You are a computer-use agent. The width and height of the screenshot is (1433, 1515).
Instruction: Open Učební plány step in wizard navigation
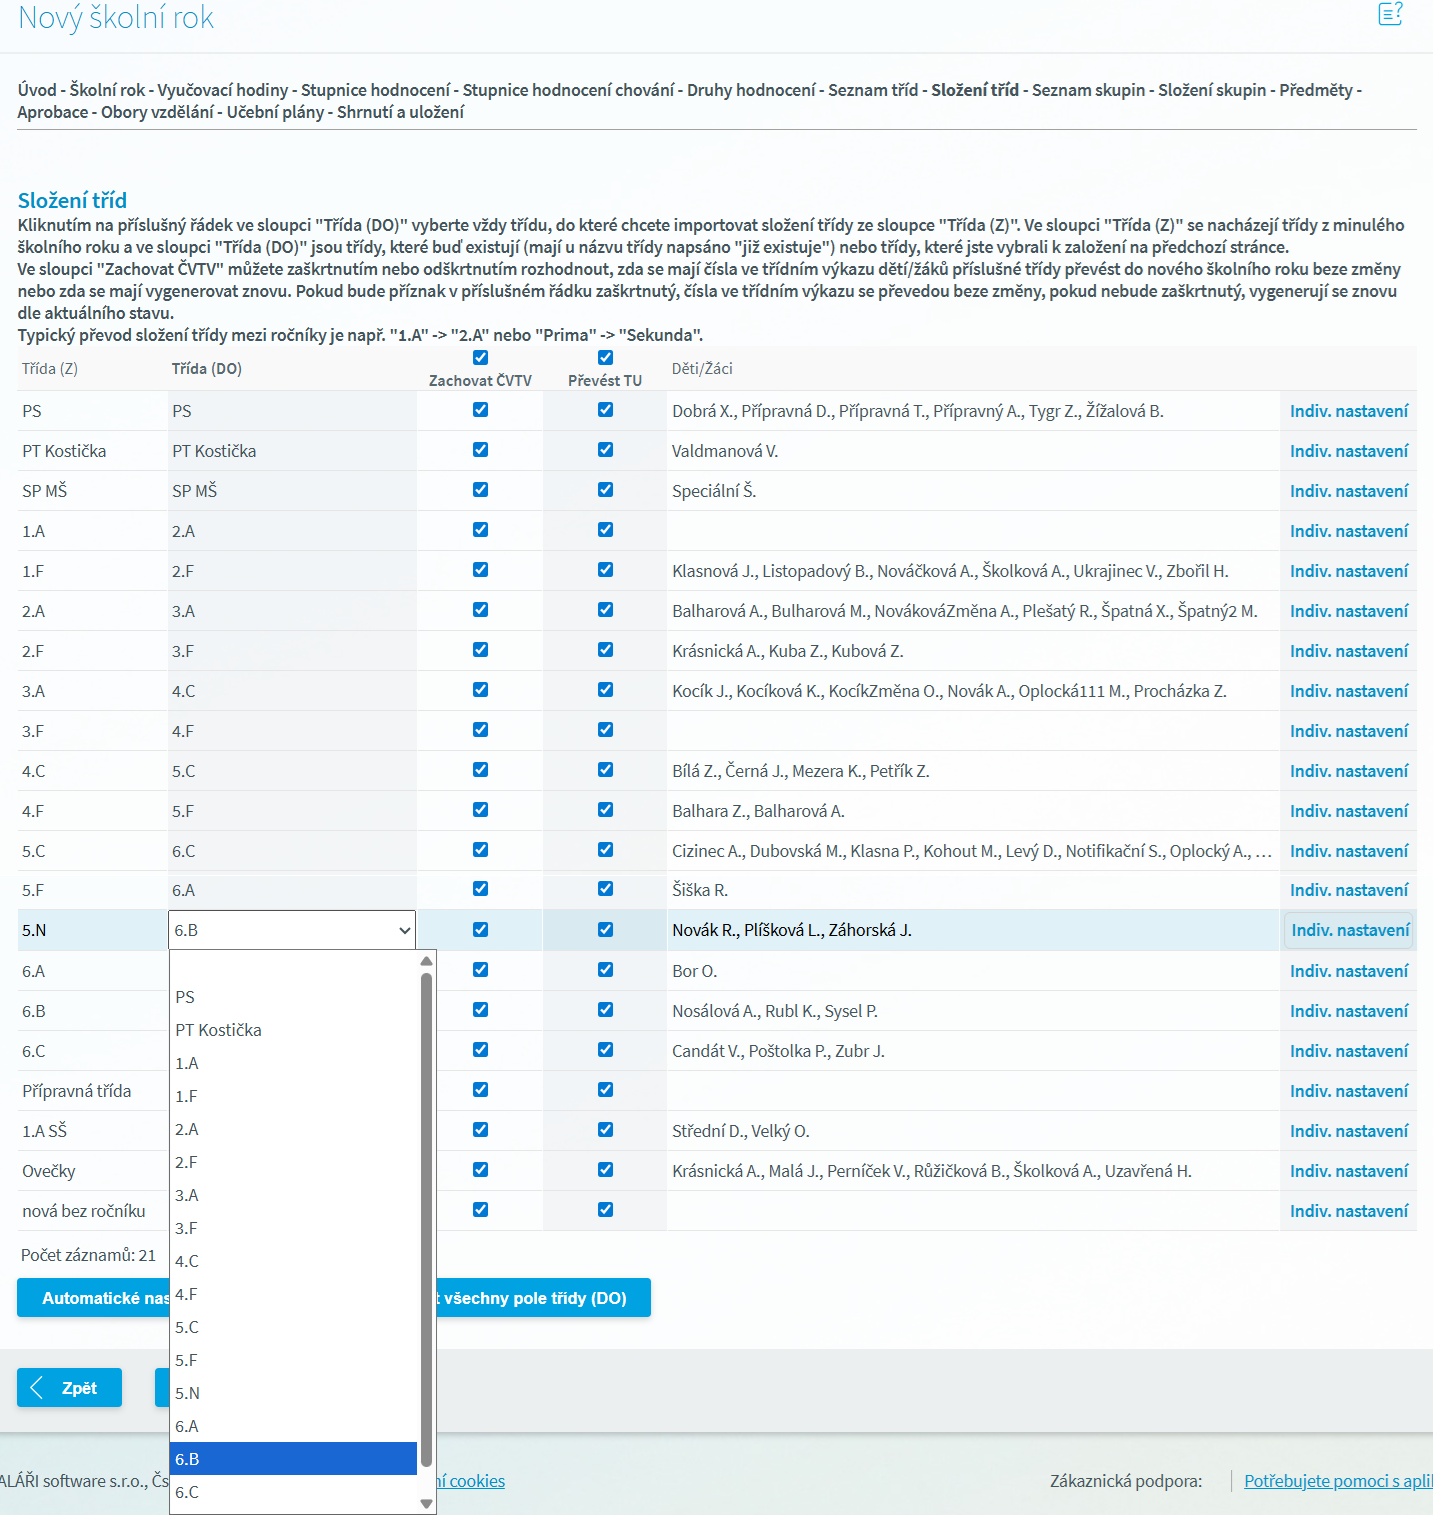point(275,112)
